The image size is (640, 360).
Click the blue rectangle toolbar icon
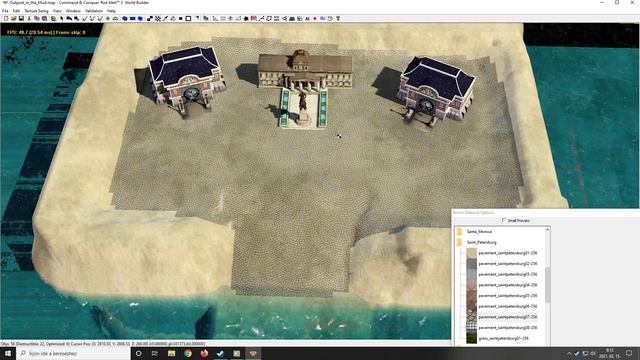coord(132,18)
